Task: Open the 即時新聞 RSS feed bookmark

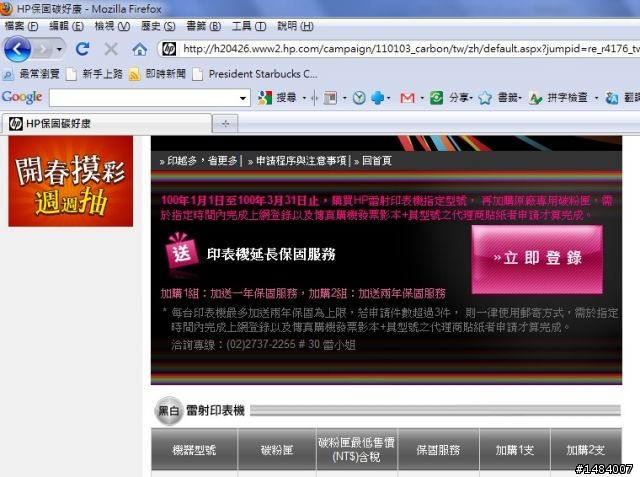Action: 158,74
